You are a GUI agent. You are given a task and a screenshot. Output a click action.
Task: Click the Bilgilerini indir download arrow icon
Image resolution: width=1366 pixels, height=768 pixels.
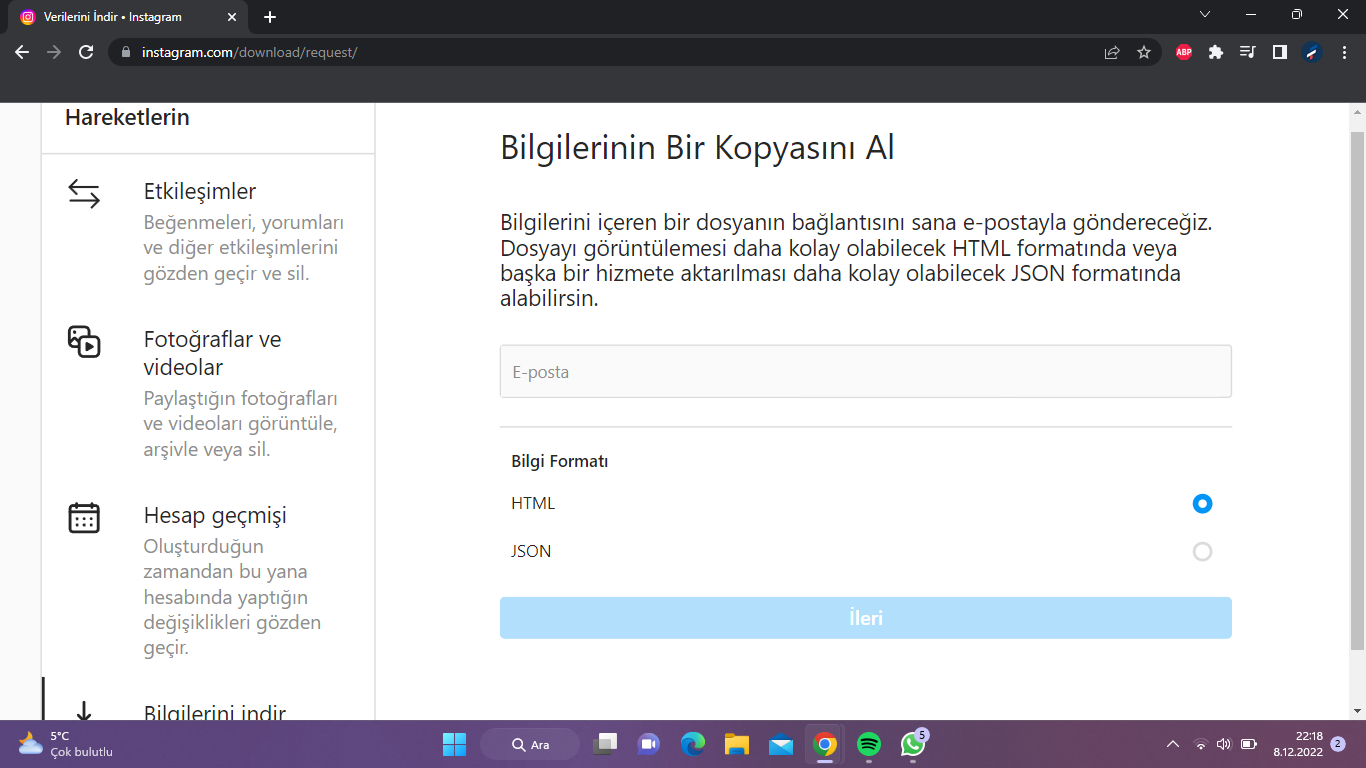click(84, 711)
